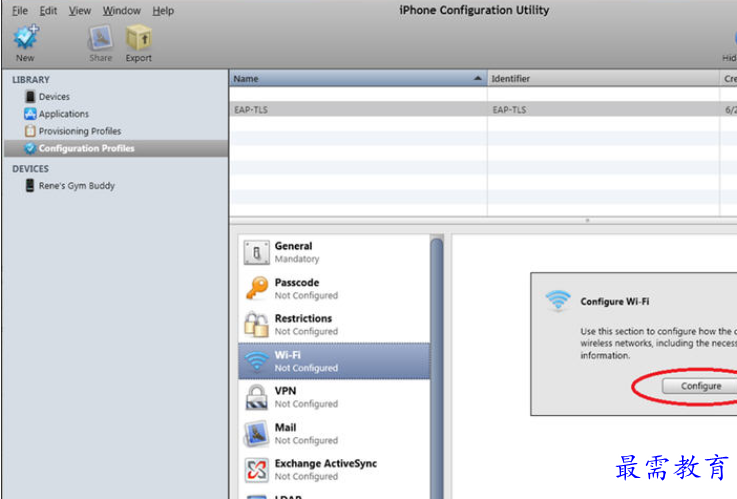Click the Rene's Gym Buddy phone icon

(30, 186)
